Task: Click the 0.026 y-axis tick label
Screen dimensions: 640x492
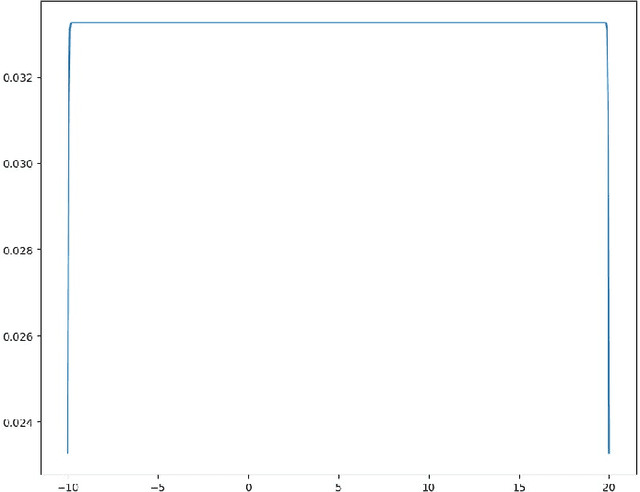Action: click(x=16, y=336)
